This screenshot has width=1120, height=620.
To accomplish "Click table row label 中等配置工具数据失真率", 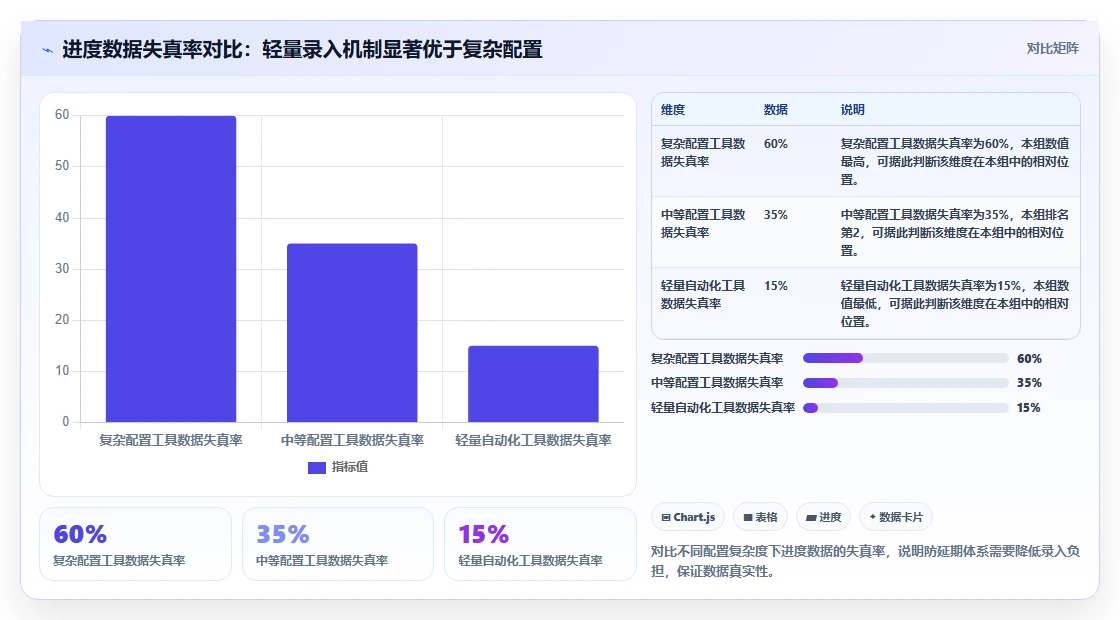I will pos(703,223).
